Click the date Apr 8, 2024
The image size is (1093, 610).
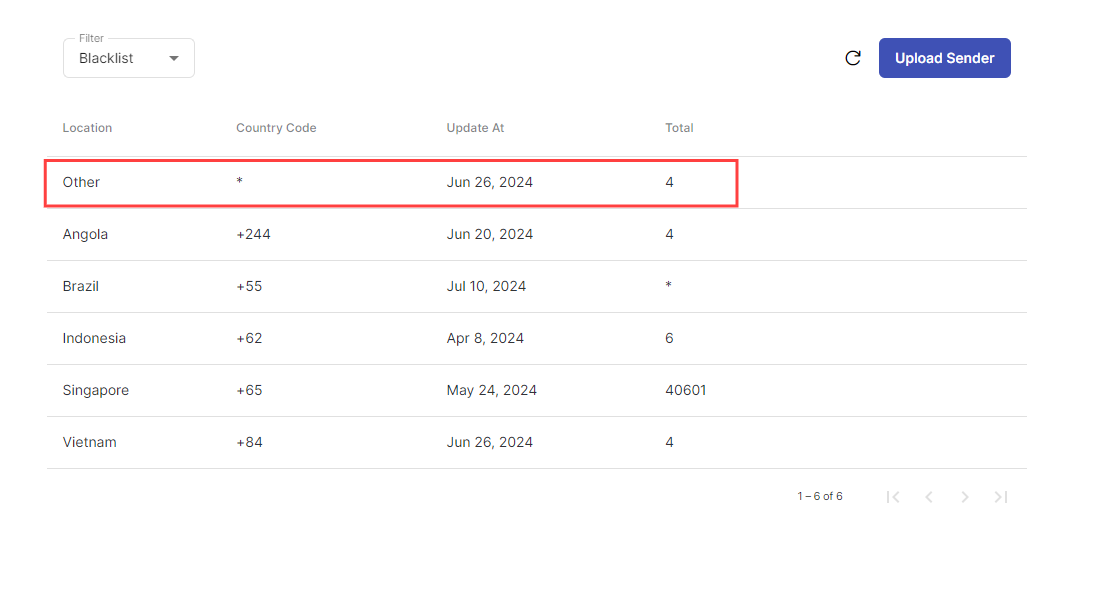click(485, 338)
